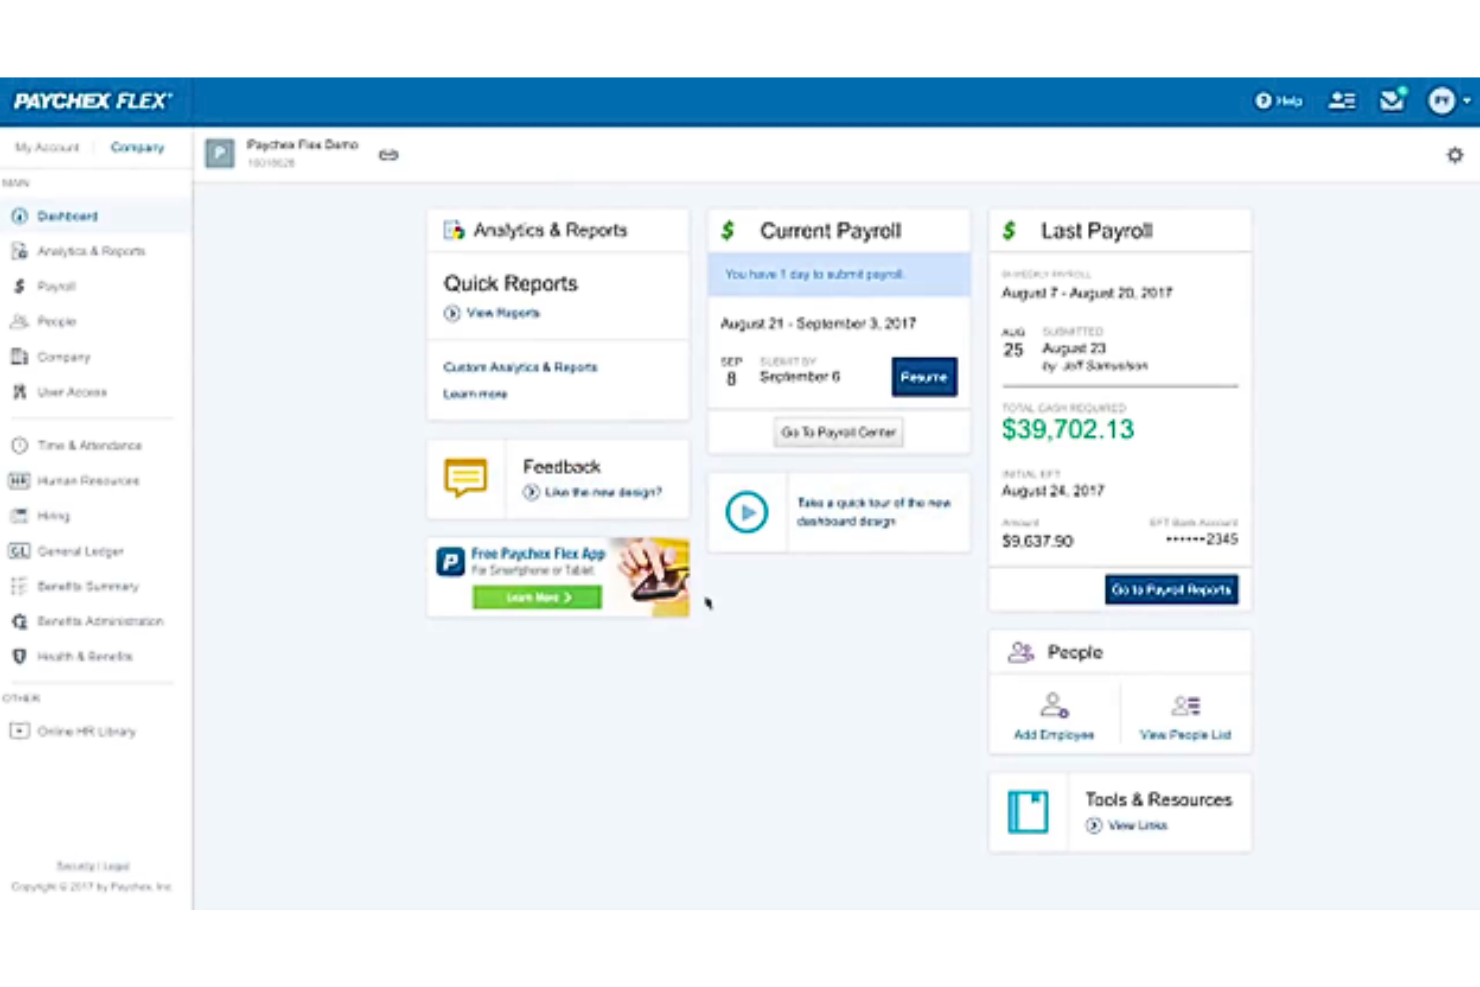Open People in the sidebar
1480x987 pixels.
tap(96, 321)
